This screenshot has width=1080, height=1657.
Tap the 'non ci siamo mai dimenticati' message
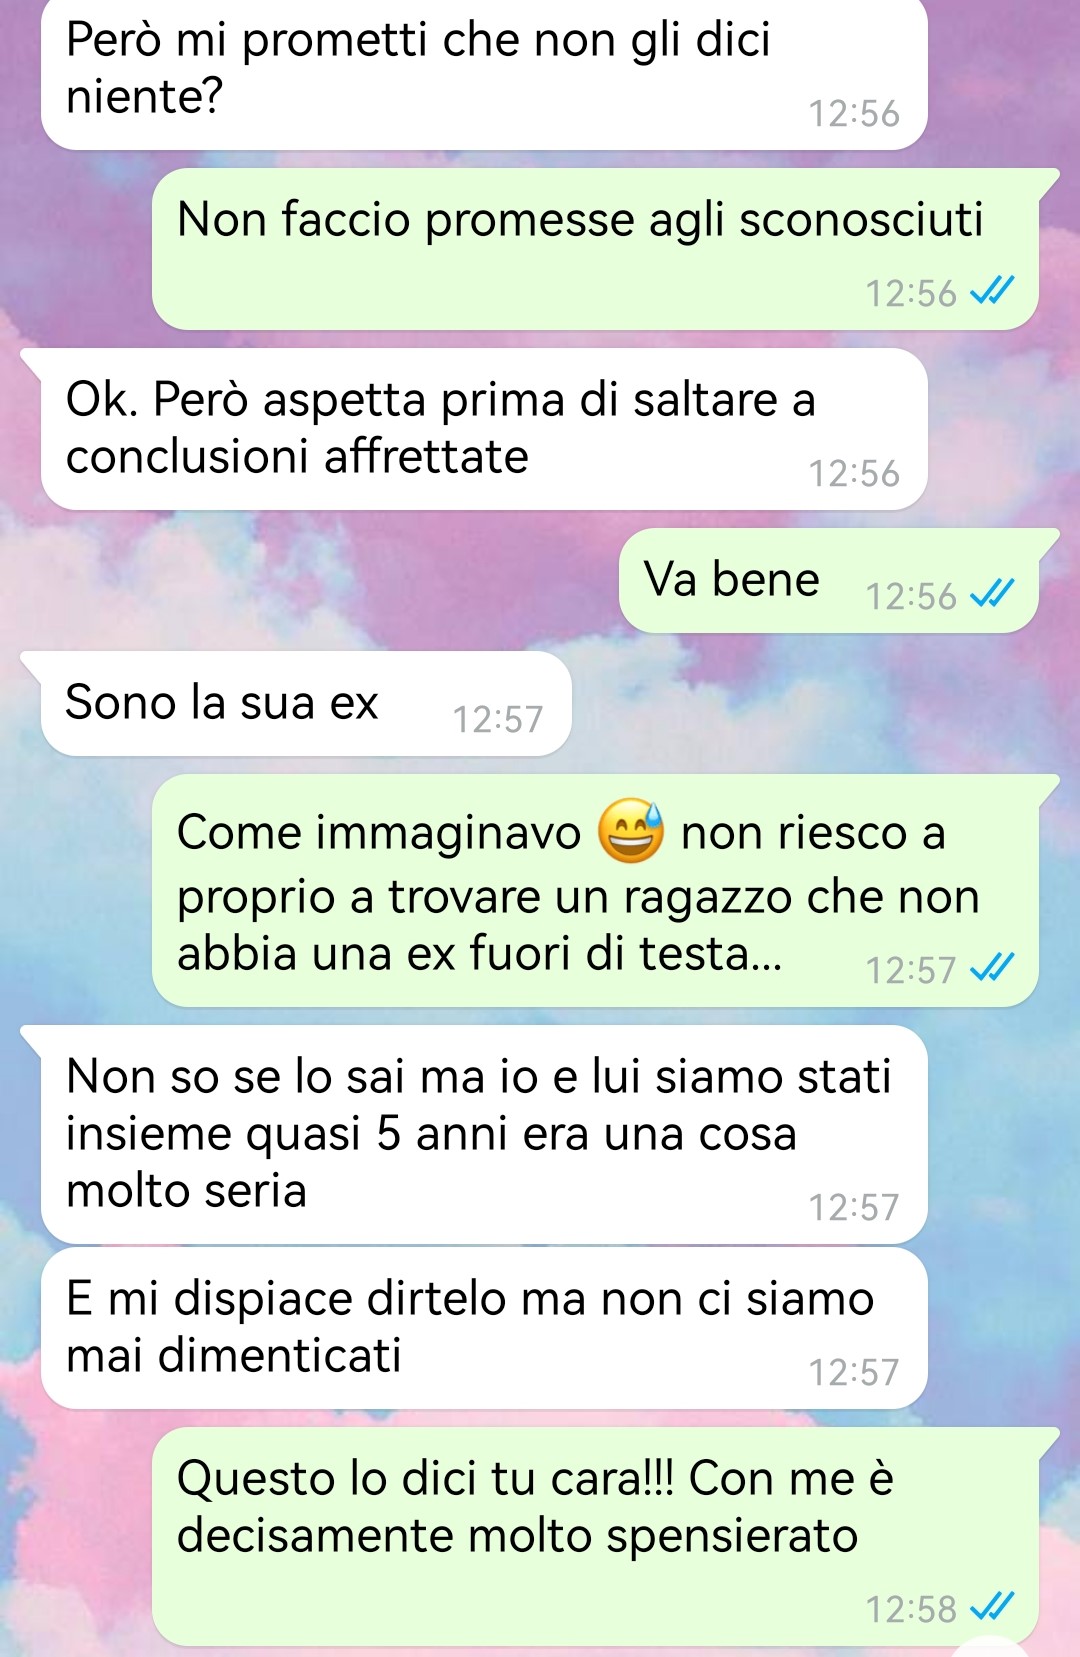tap(484, 1328)
